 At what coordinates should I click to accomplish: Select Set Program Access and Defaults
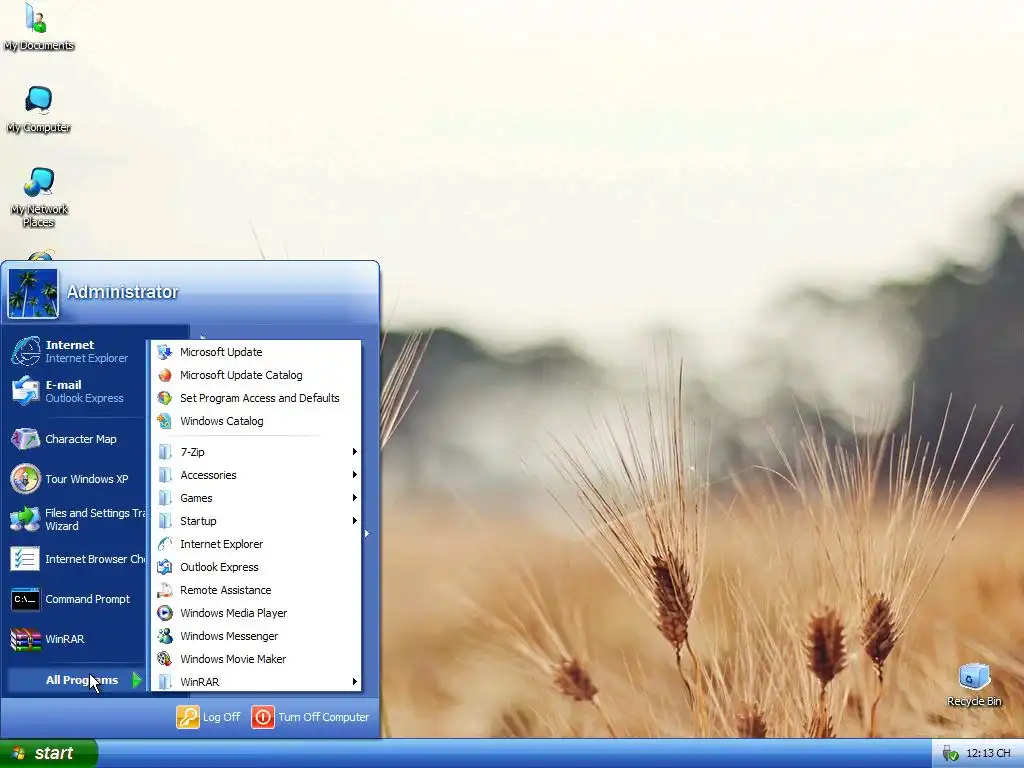(256, 398)
